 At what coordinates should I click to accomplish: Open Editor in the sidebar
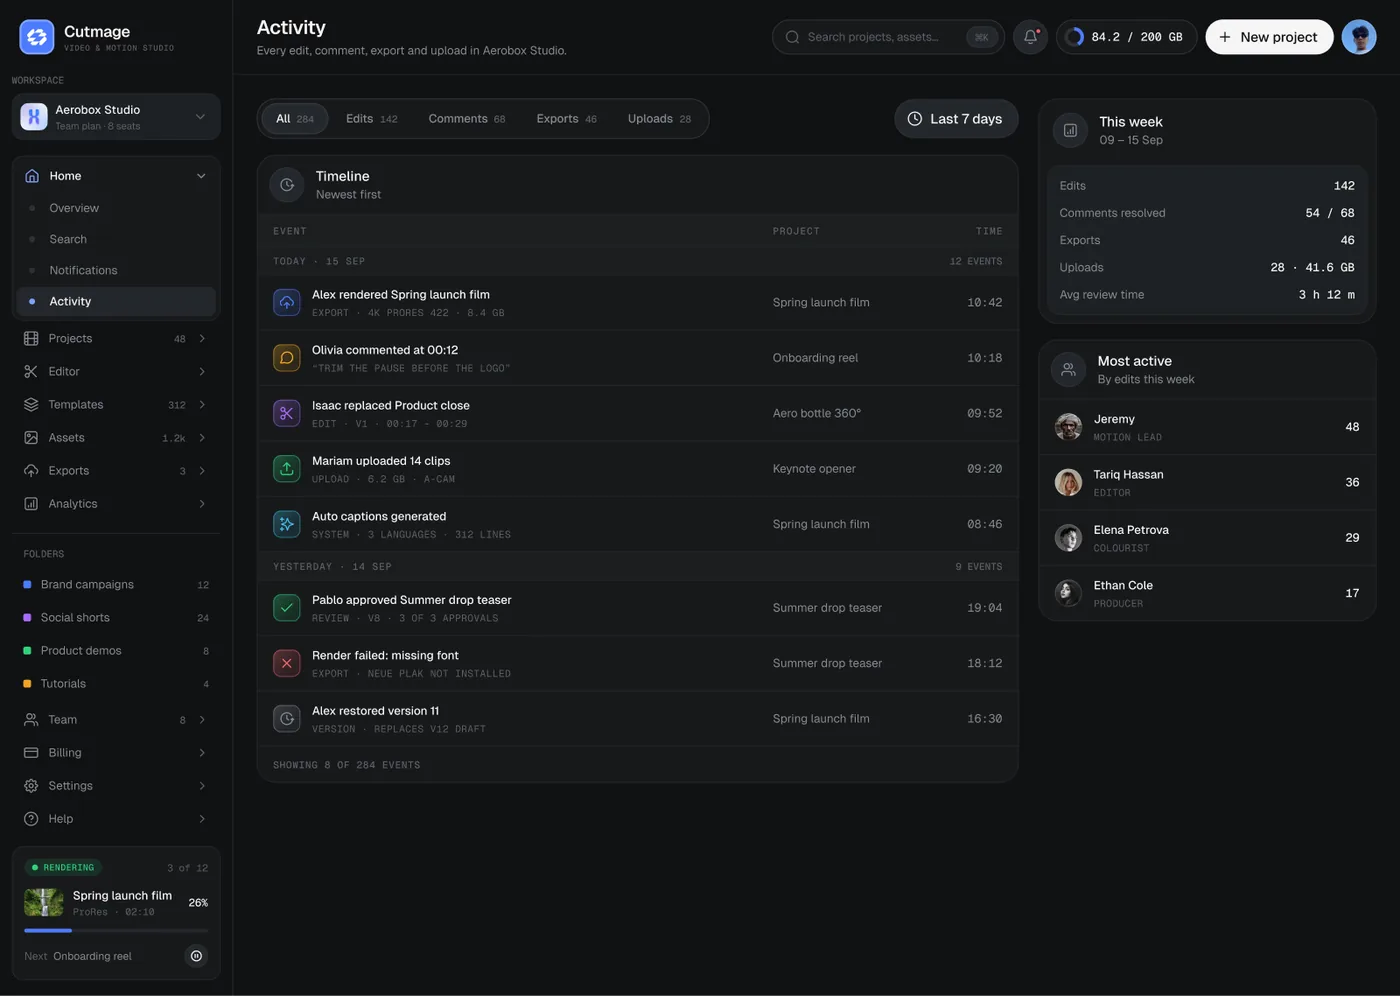(116, 372)
